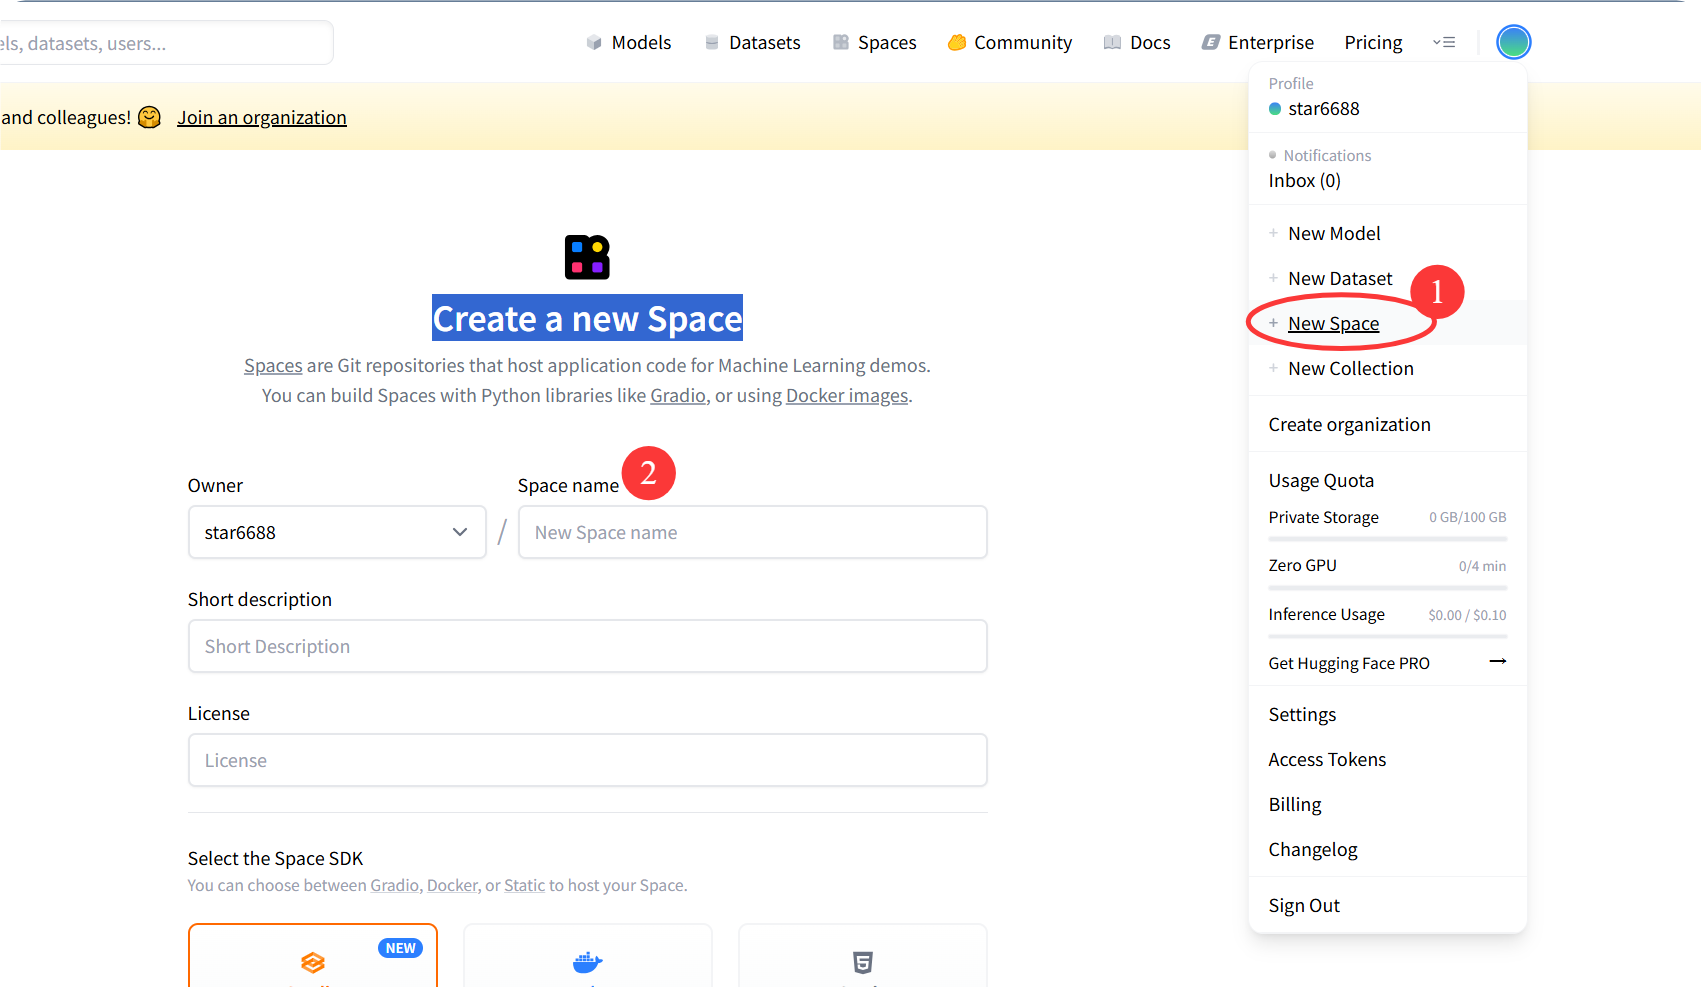Click the user avatar icon
Image resolution: width=1701 pixels, height=987 pixels.
tap(1513, 42)
